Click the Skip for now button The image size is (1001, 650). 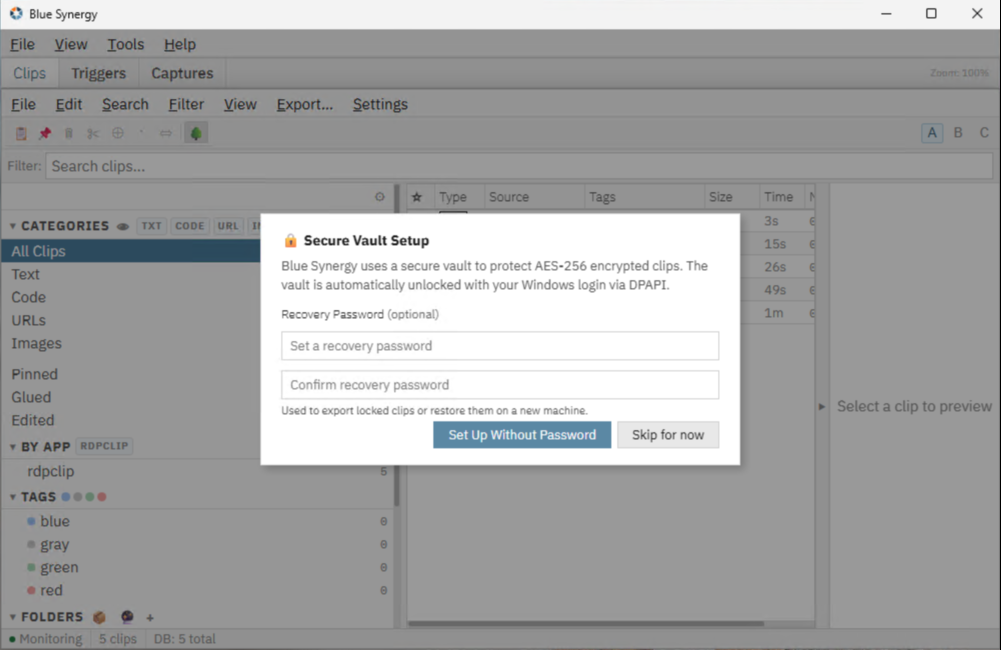(x=668, y=435)
